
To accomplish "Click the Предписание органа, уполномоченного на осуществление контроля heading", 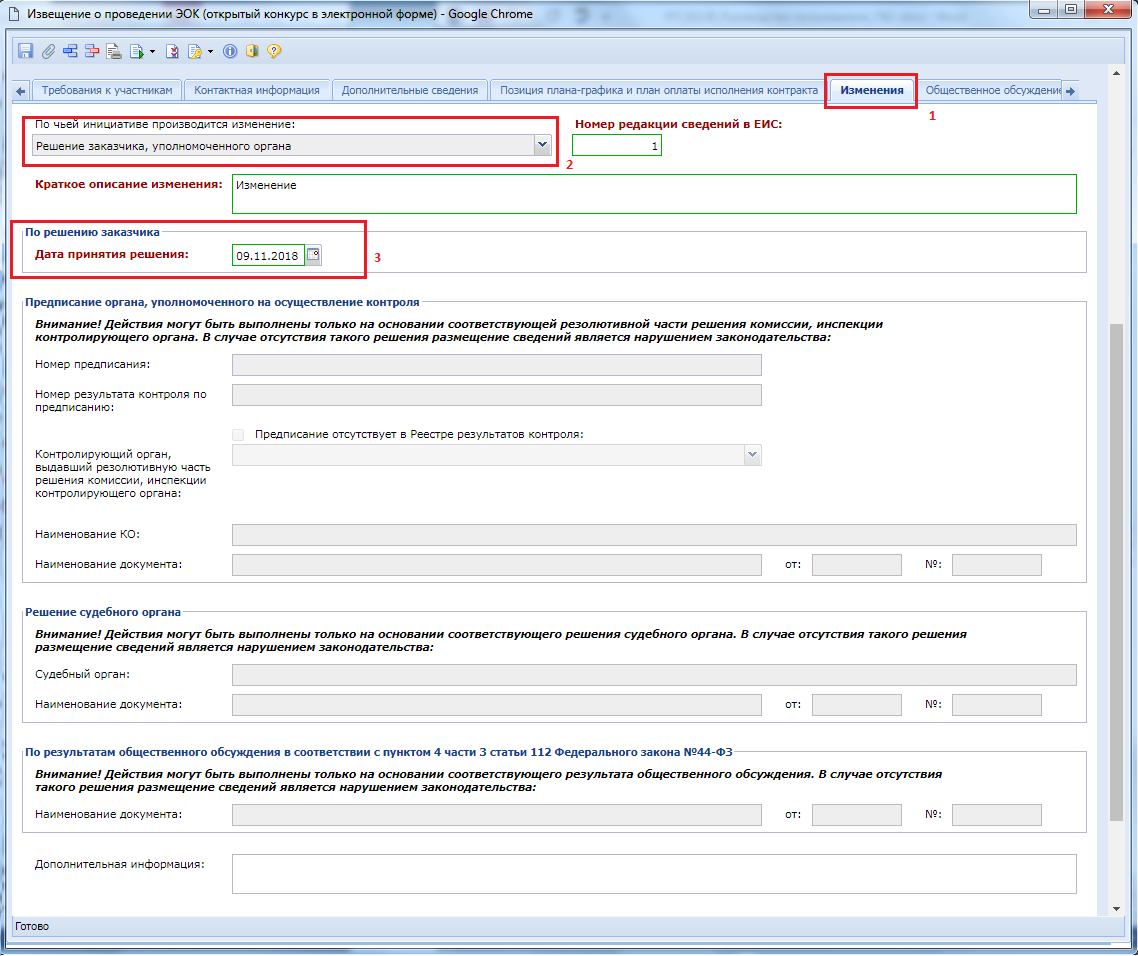I will (222, 302).
